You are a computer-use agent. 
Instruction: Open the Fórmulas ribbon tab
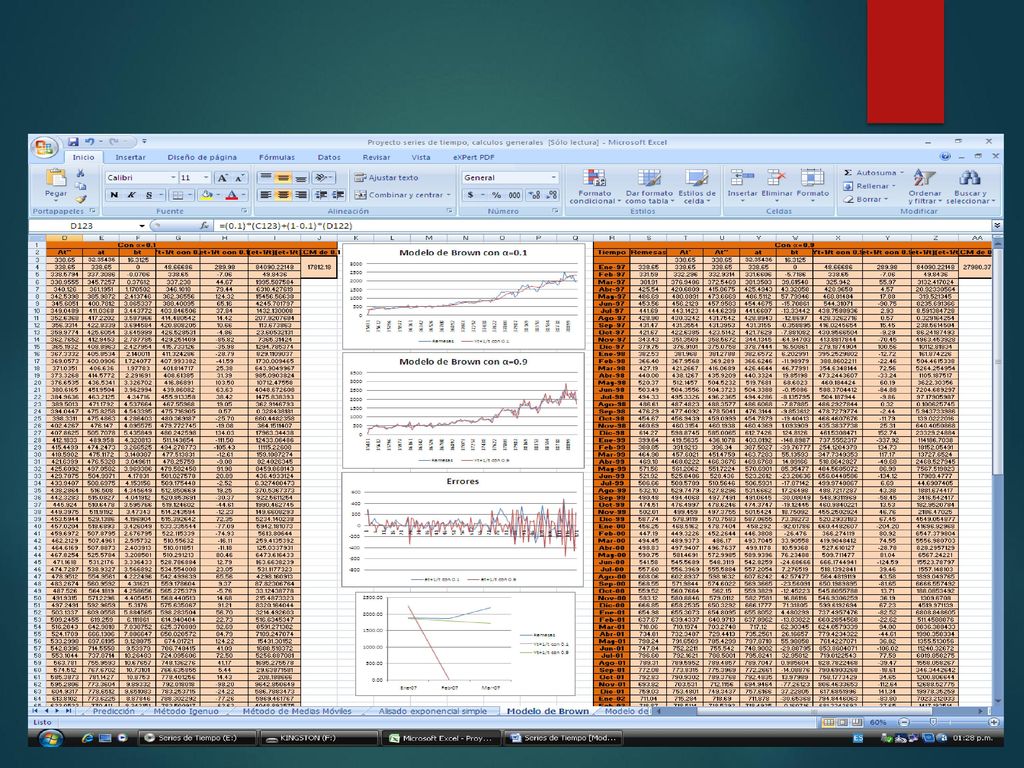[277, 157]
